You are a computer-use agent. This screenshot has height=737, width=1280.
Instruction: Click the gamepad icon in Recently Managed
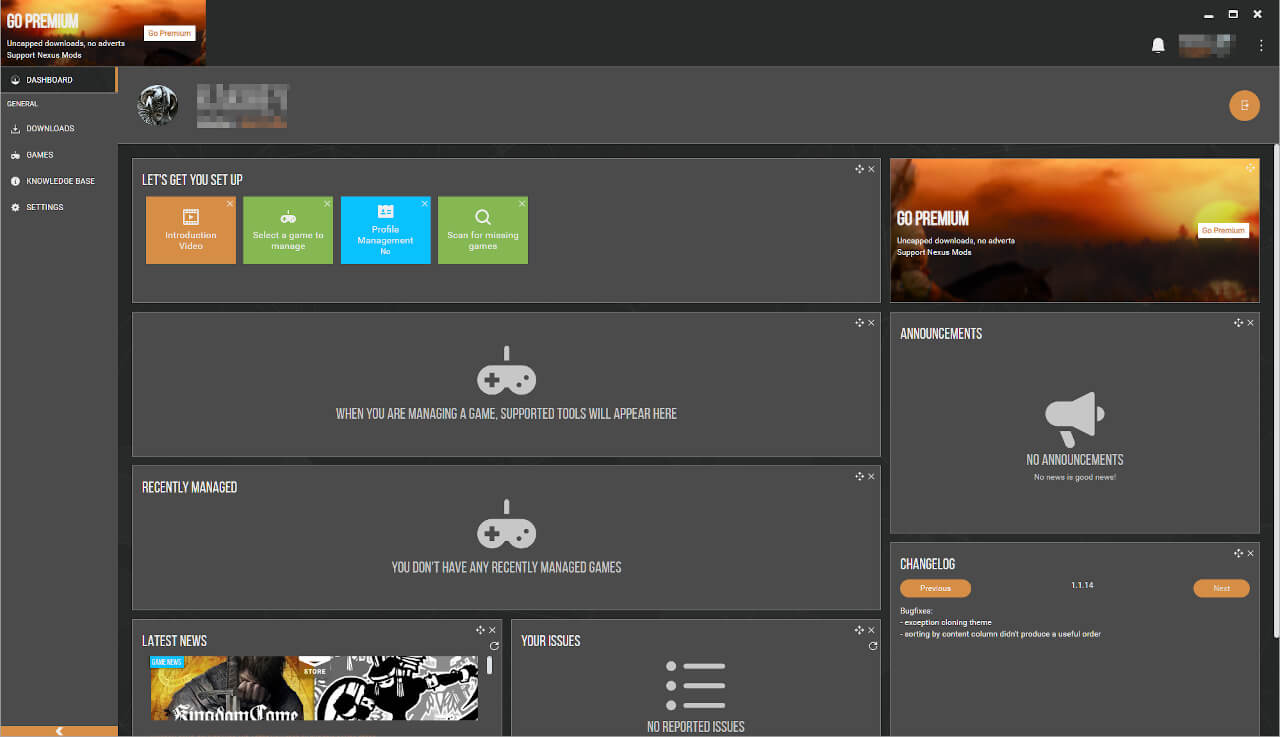click(506, 523)
